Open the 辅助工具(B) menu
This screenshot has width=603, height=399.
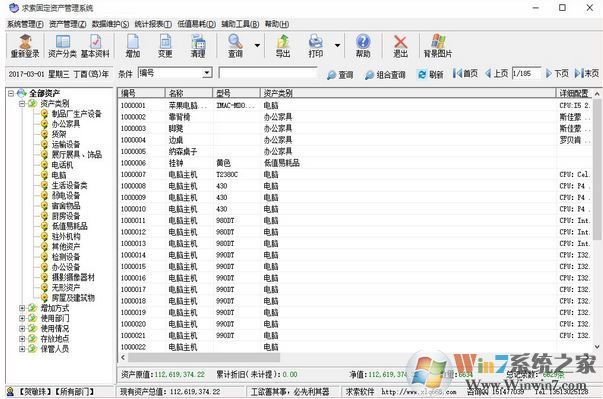point(240,24)
